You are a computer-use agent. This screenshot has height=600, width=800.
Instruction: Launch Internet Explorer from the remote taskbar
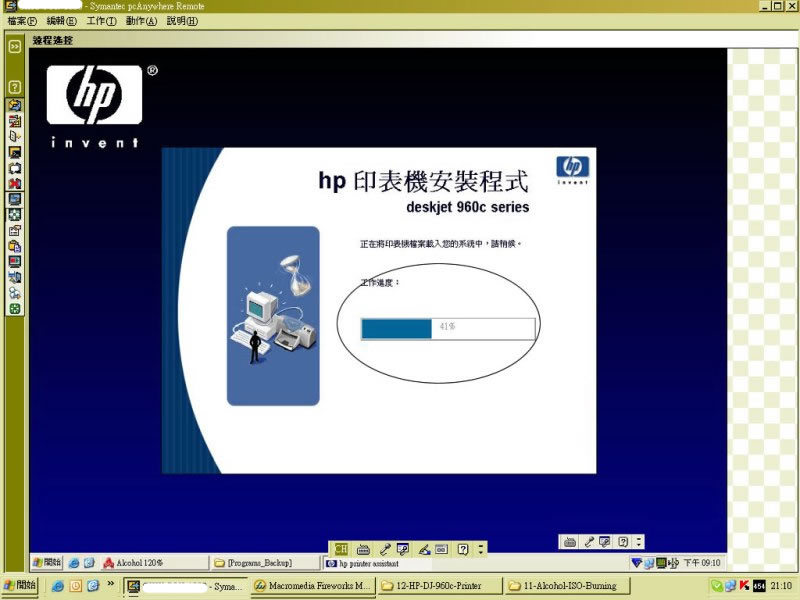74,563
